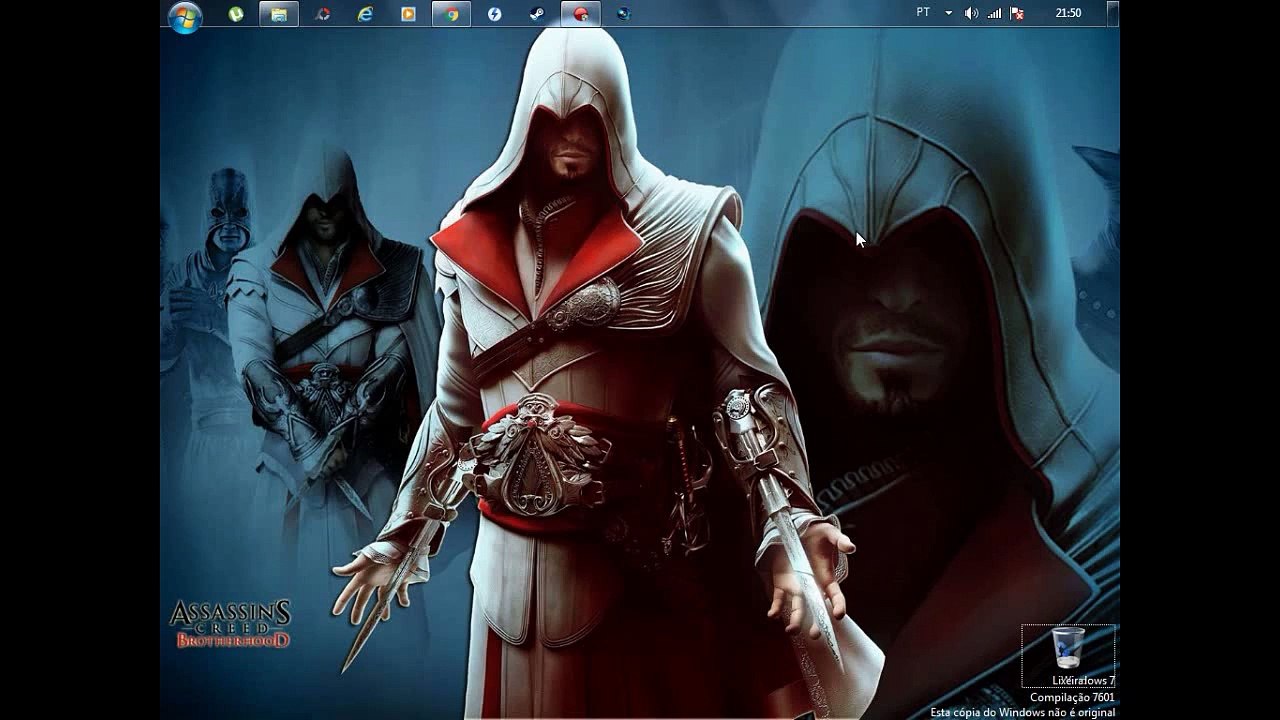The image size is (1280, 720).
Task: Open the orange media player taskbar icon
Action: coord(408,14)
